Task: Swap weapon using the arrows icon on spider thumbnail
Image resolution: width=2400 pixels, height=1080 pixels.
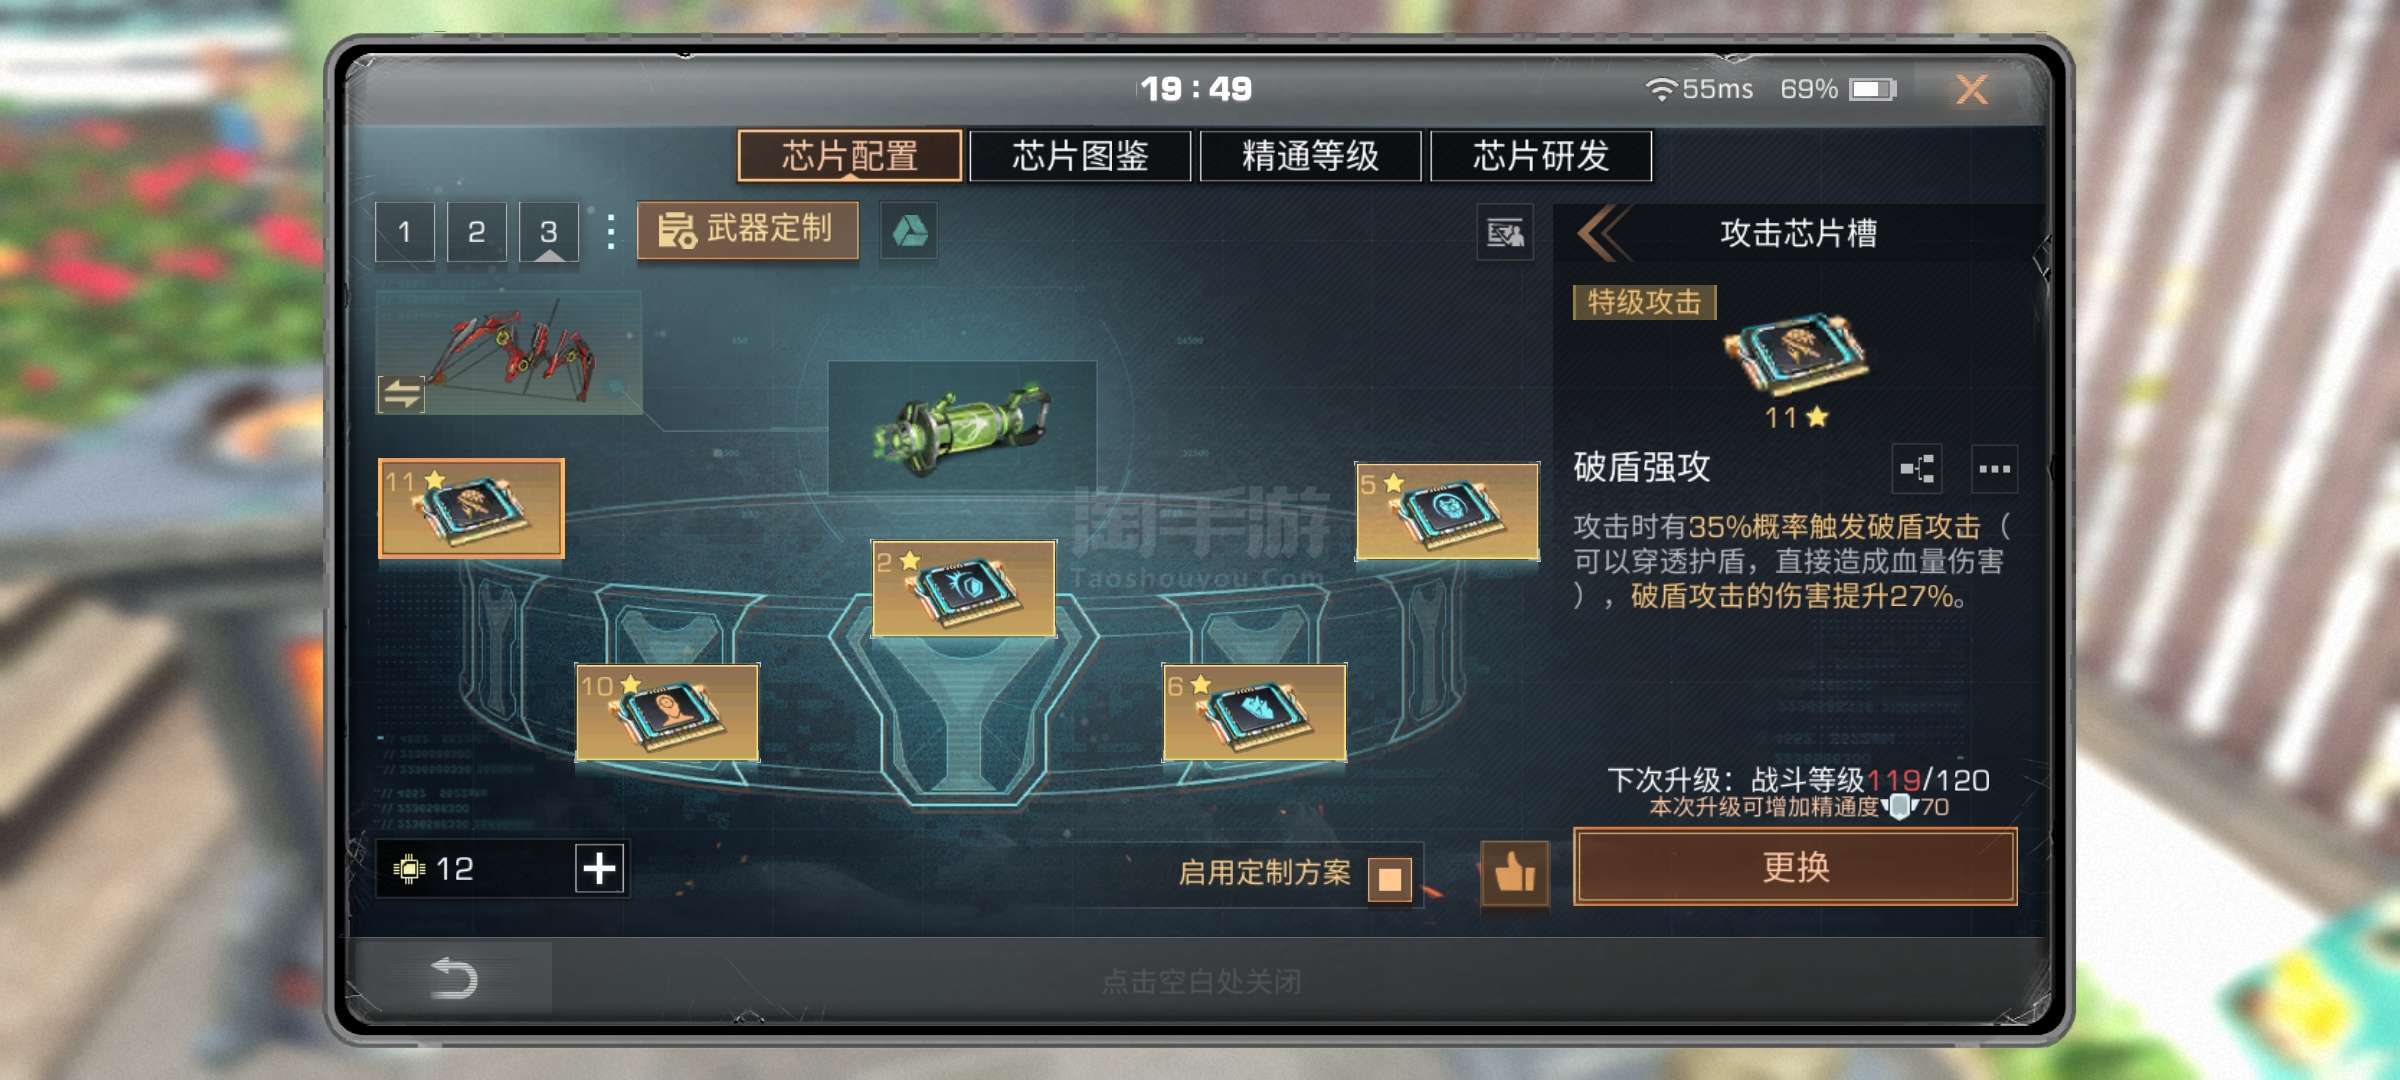Action: 401,395
